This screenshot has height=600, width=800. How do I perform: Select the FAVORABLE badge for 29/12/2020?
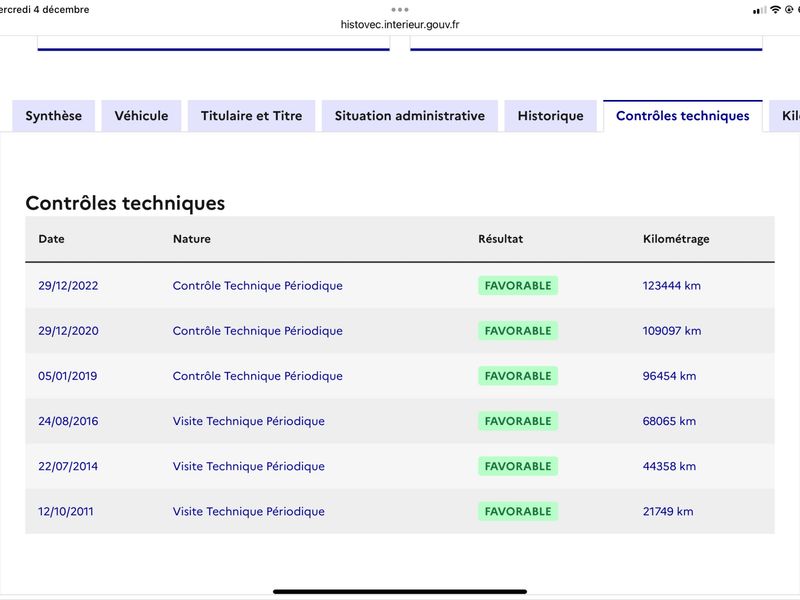pos(518,331)
